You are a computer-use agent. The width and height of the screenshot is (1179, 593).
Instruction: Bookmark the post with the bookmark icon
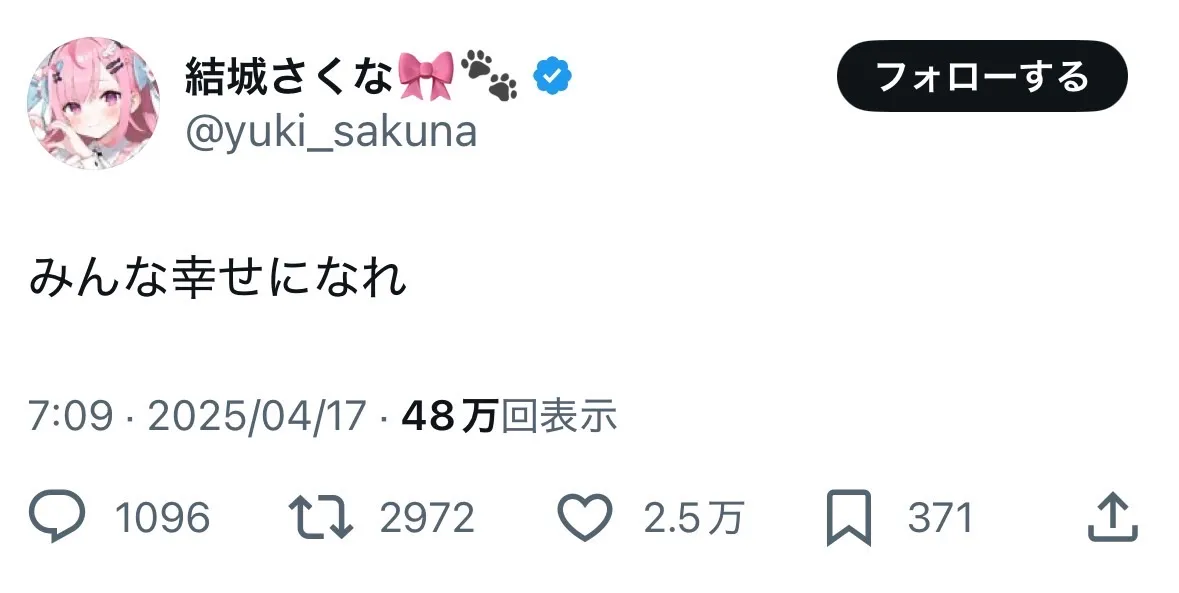coord(849,518)
